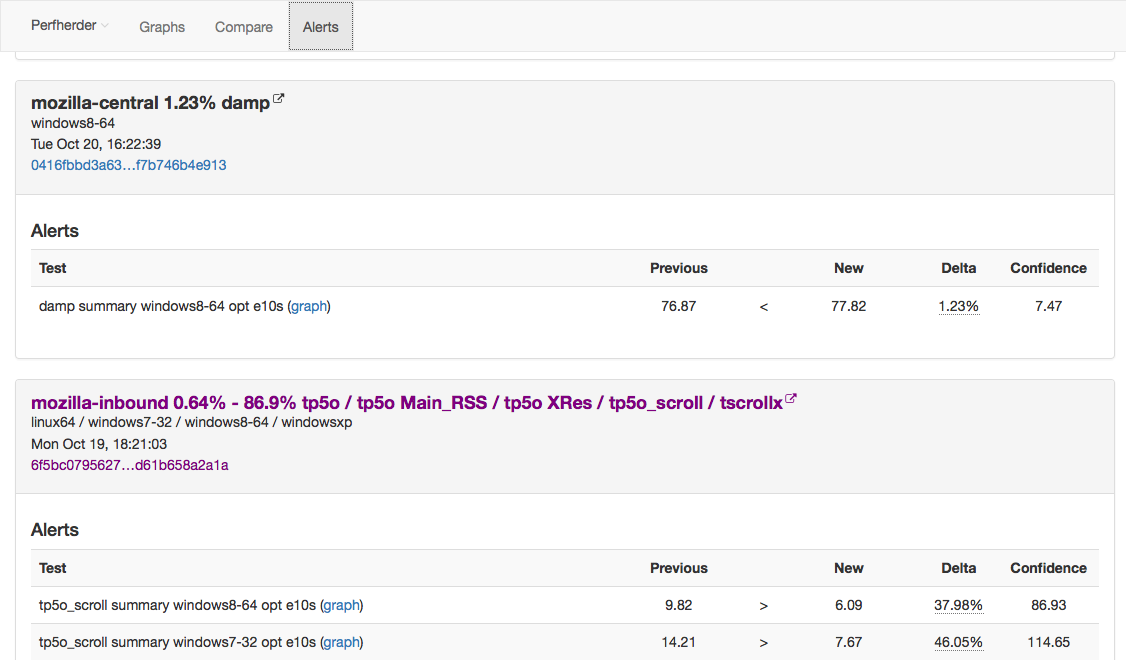Click Confidence column header in damp table
1126x660 pixels.
click(x=1048, y=268)
